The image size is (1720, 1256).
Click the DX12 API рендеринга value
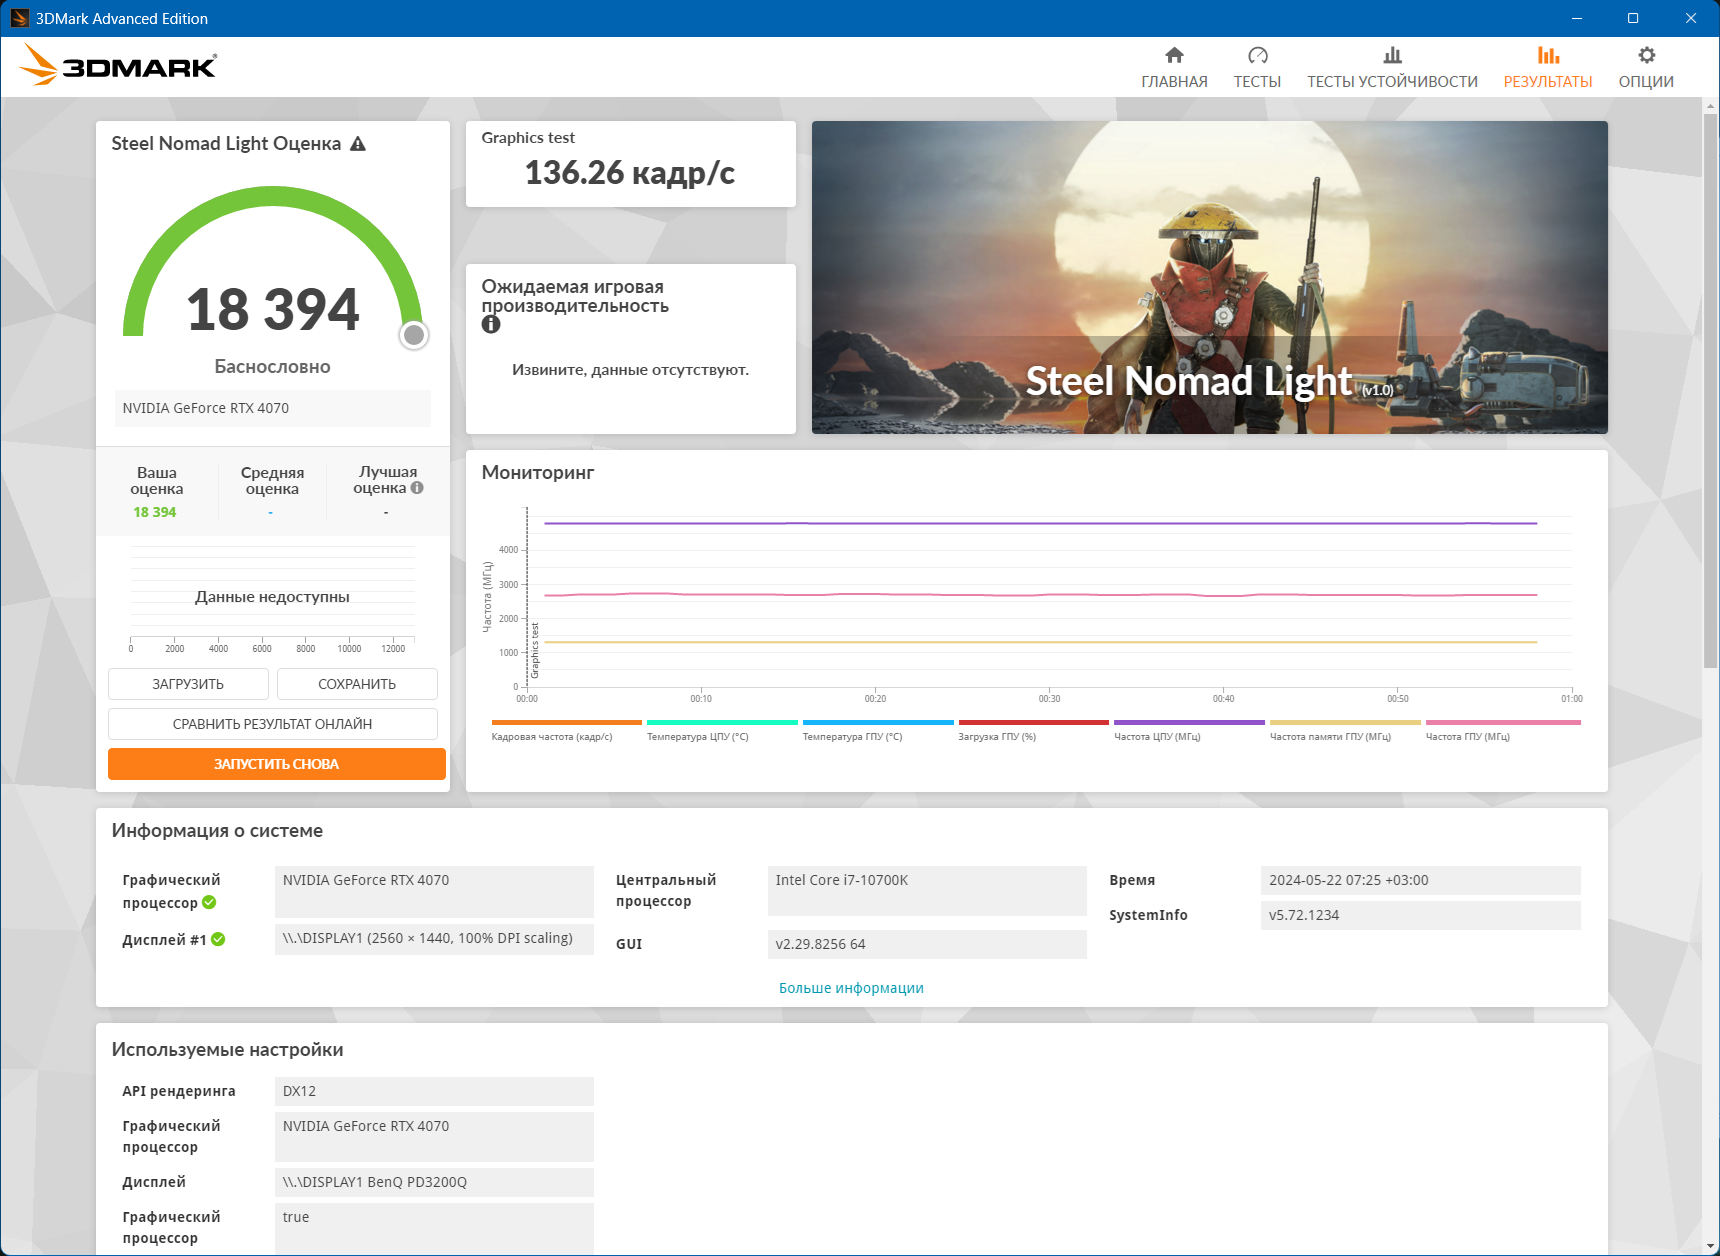click(x=434, y=1091)
